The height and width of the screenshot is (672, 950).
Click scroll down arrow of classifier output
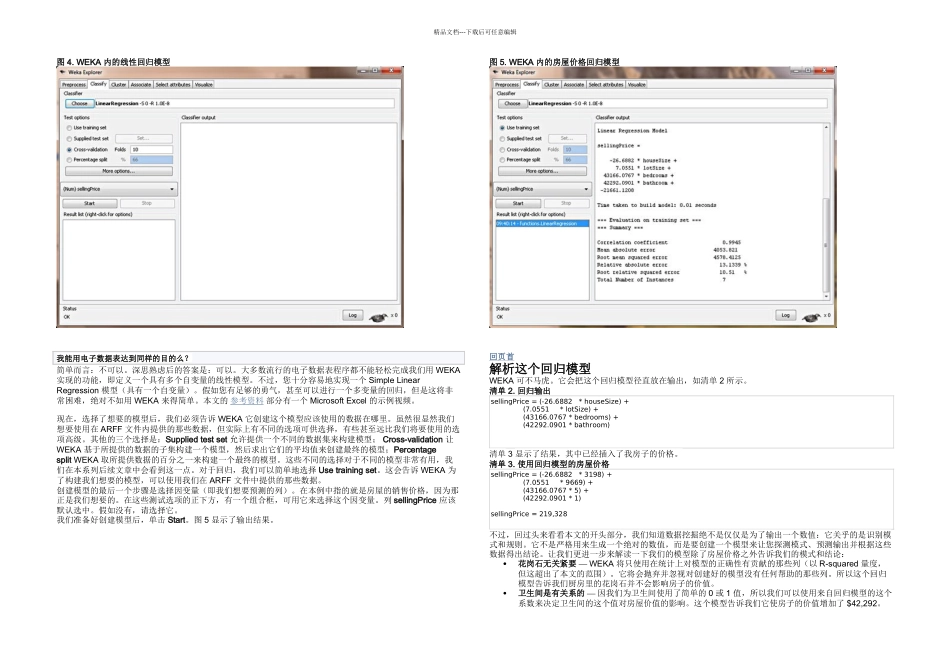(x=826, y=296)
